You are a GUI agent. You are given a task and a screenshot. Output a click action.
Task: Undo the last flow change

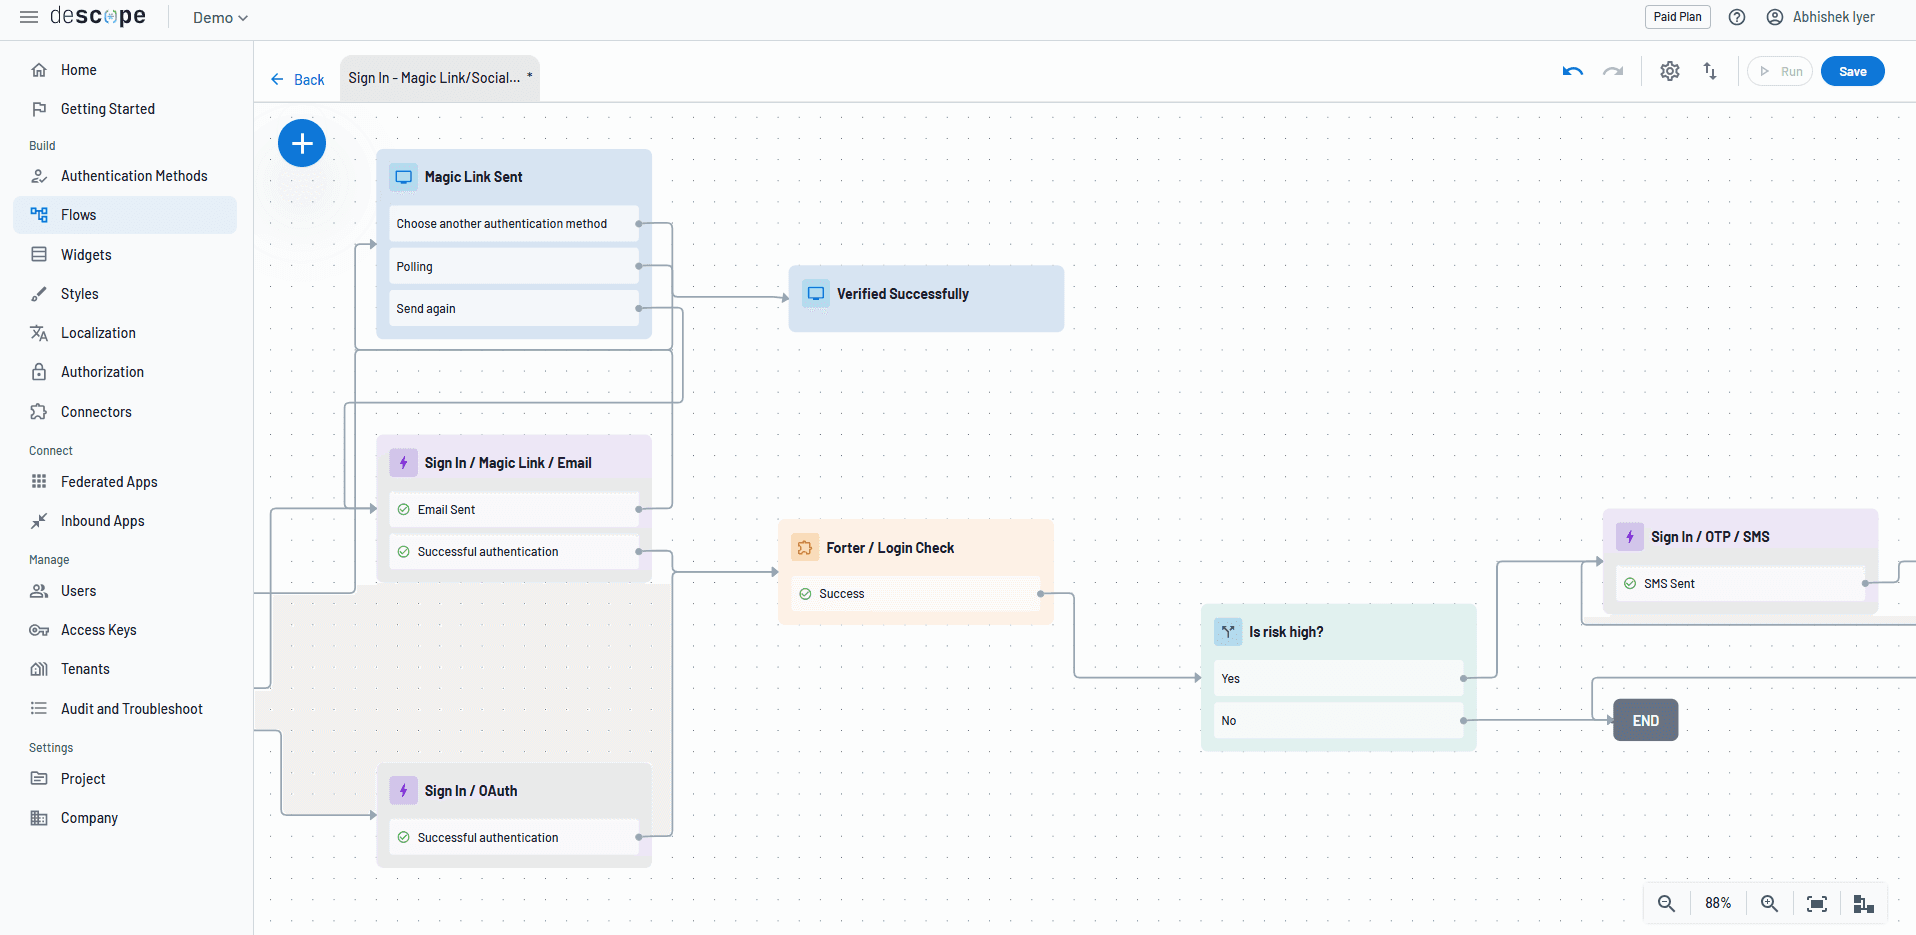1572,71
